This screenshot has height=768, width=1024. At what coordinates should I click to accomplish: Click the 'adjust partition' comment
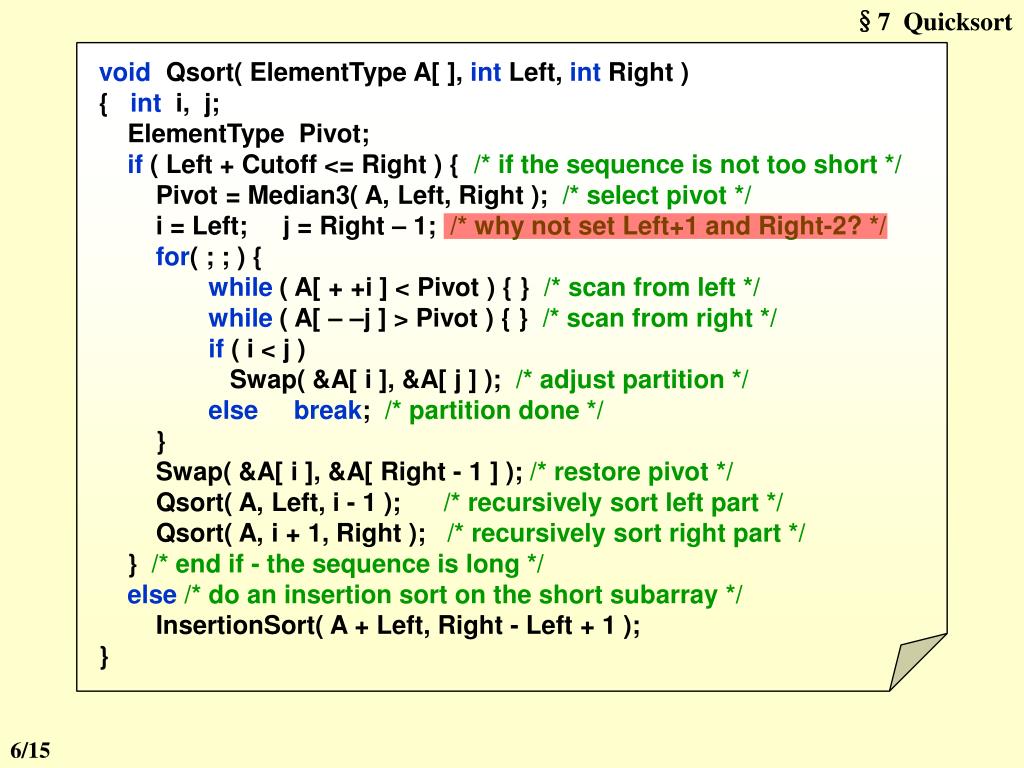pyautogui.click(x=632, y=380)
